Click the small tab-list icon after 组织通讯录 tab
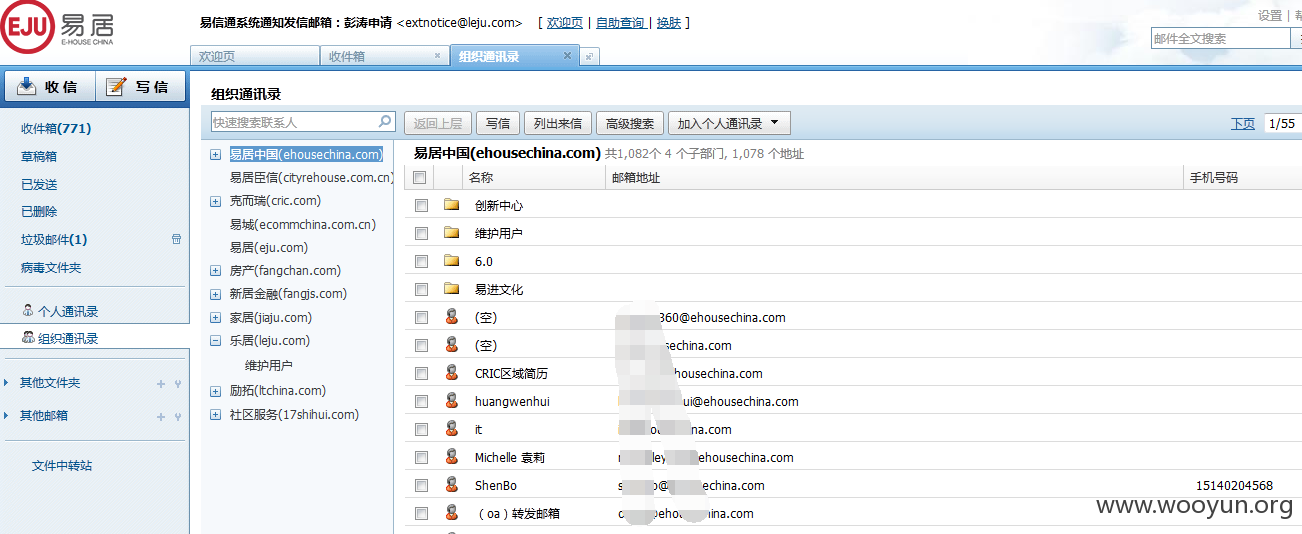Screen dimensions: 1302x534 pos(590,57)
